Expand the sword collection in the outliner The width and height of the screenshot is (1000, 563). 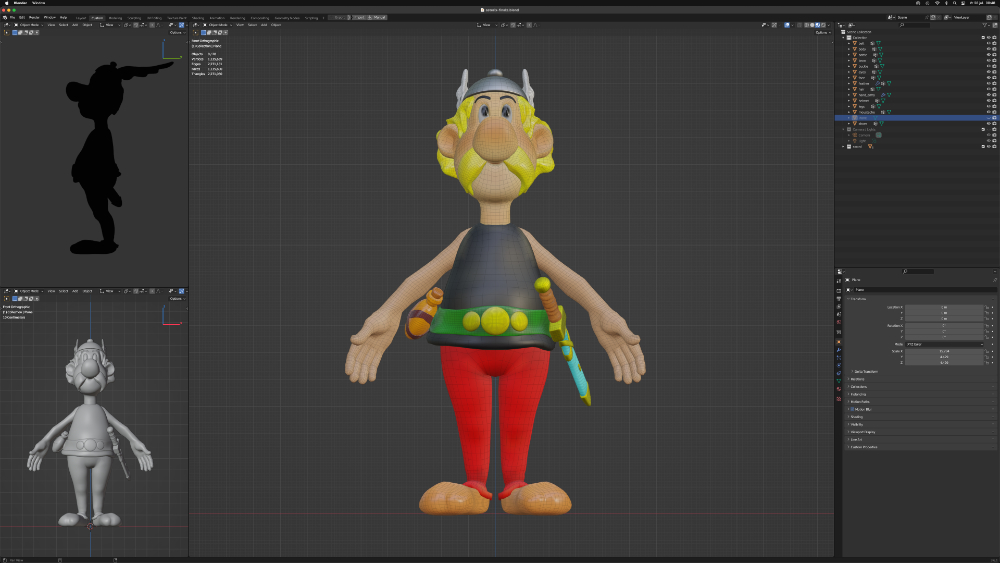[843, 147]
